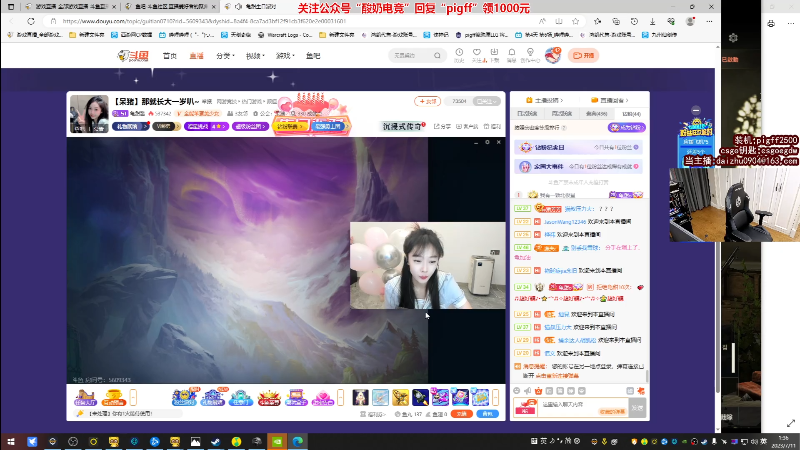The width and height of the screenshot is (800, 450).
Task: Select 直播 live menu item
Action: 196,56
